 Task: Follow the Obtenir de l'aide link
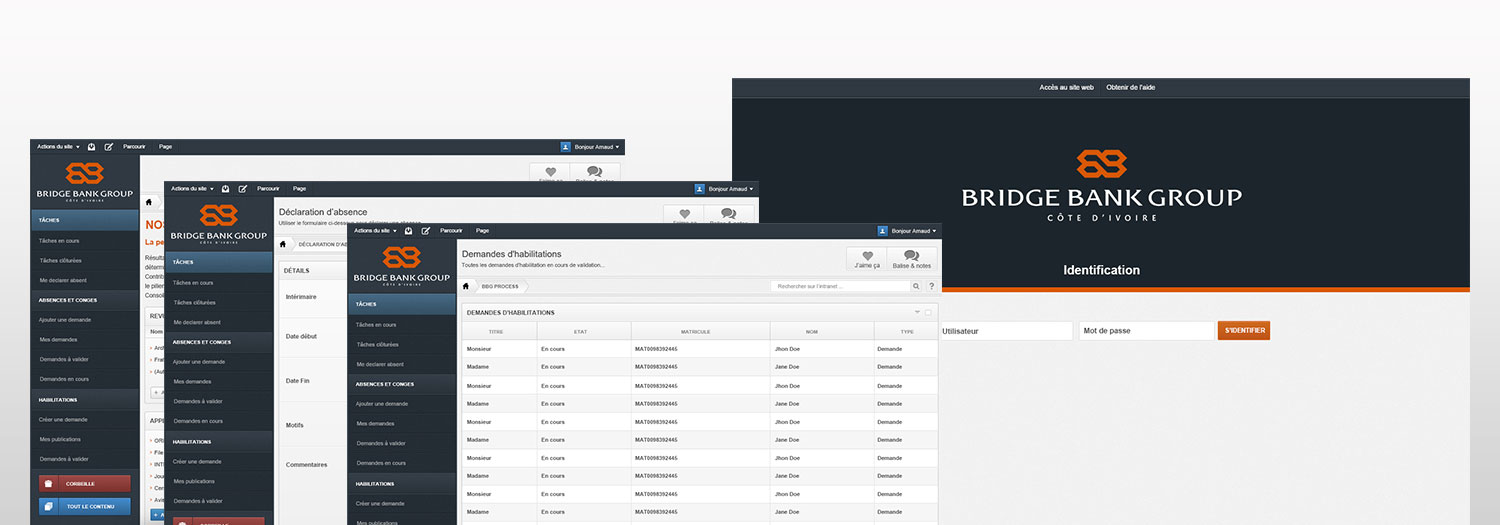(x=1131, y=87)
